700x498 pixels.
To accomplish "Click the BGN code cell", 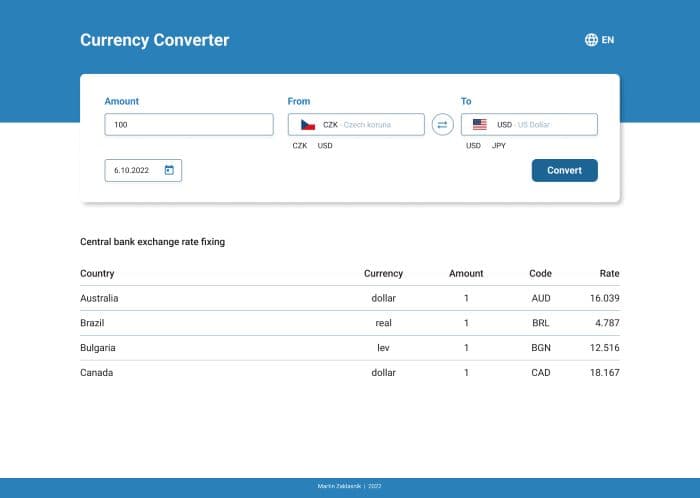I will (x=541, y=348).
